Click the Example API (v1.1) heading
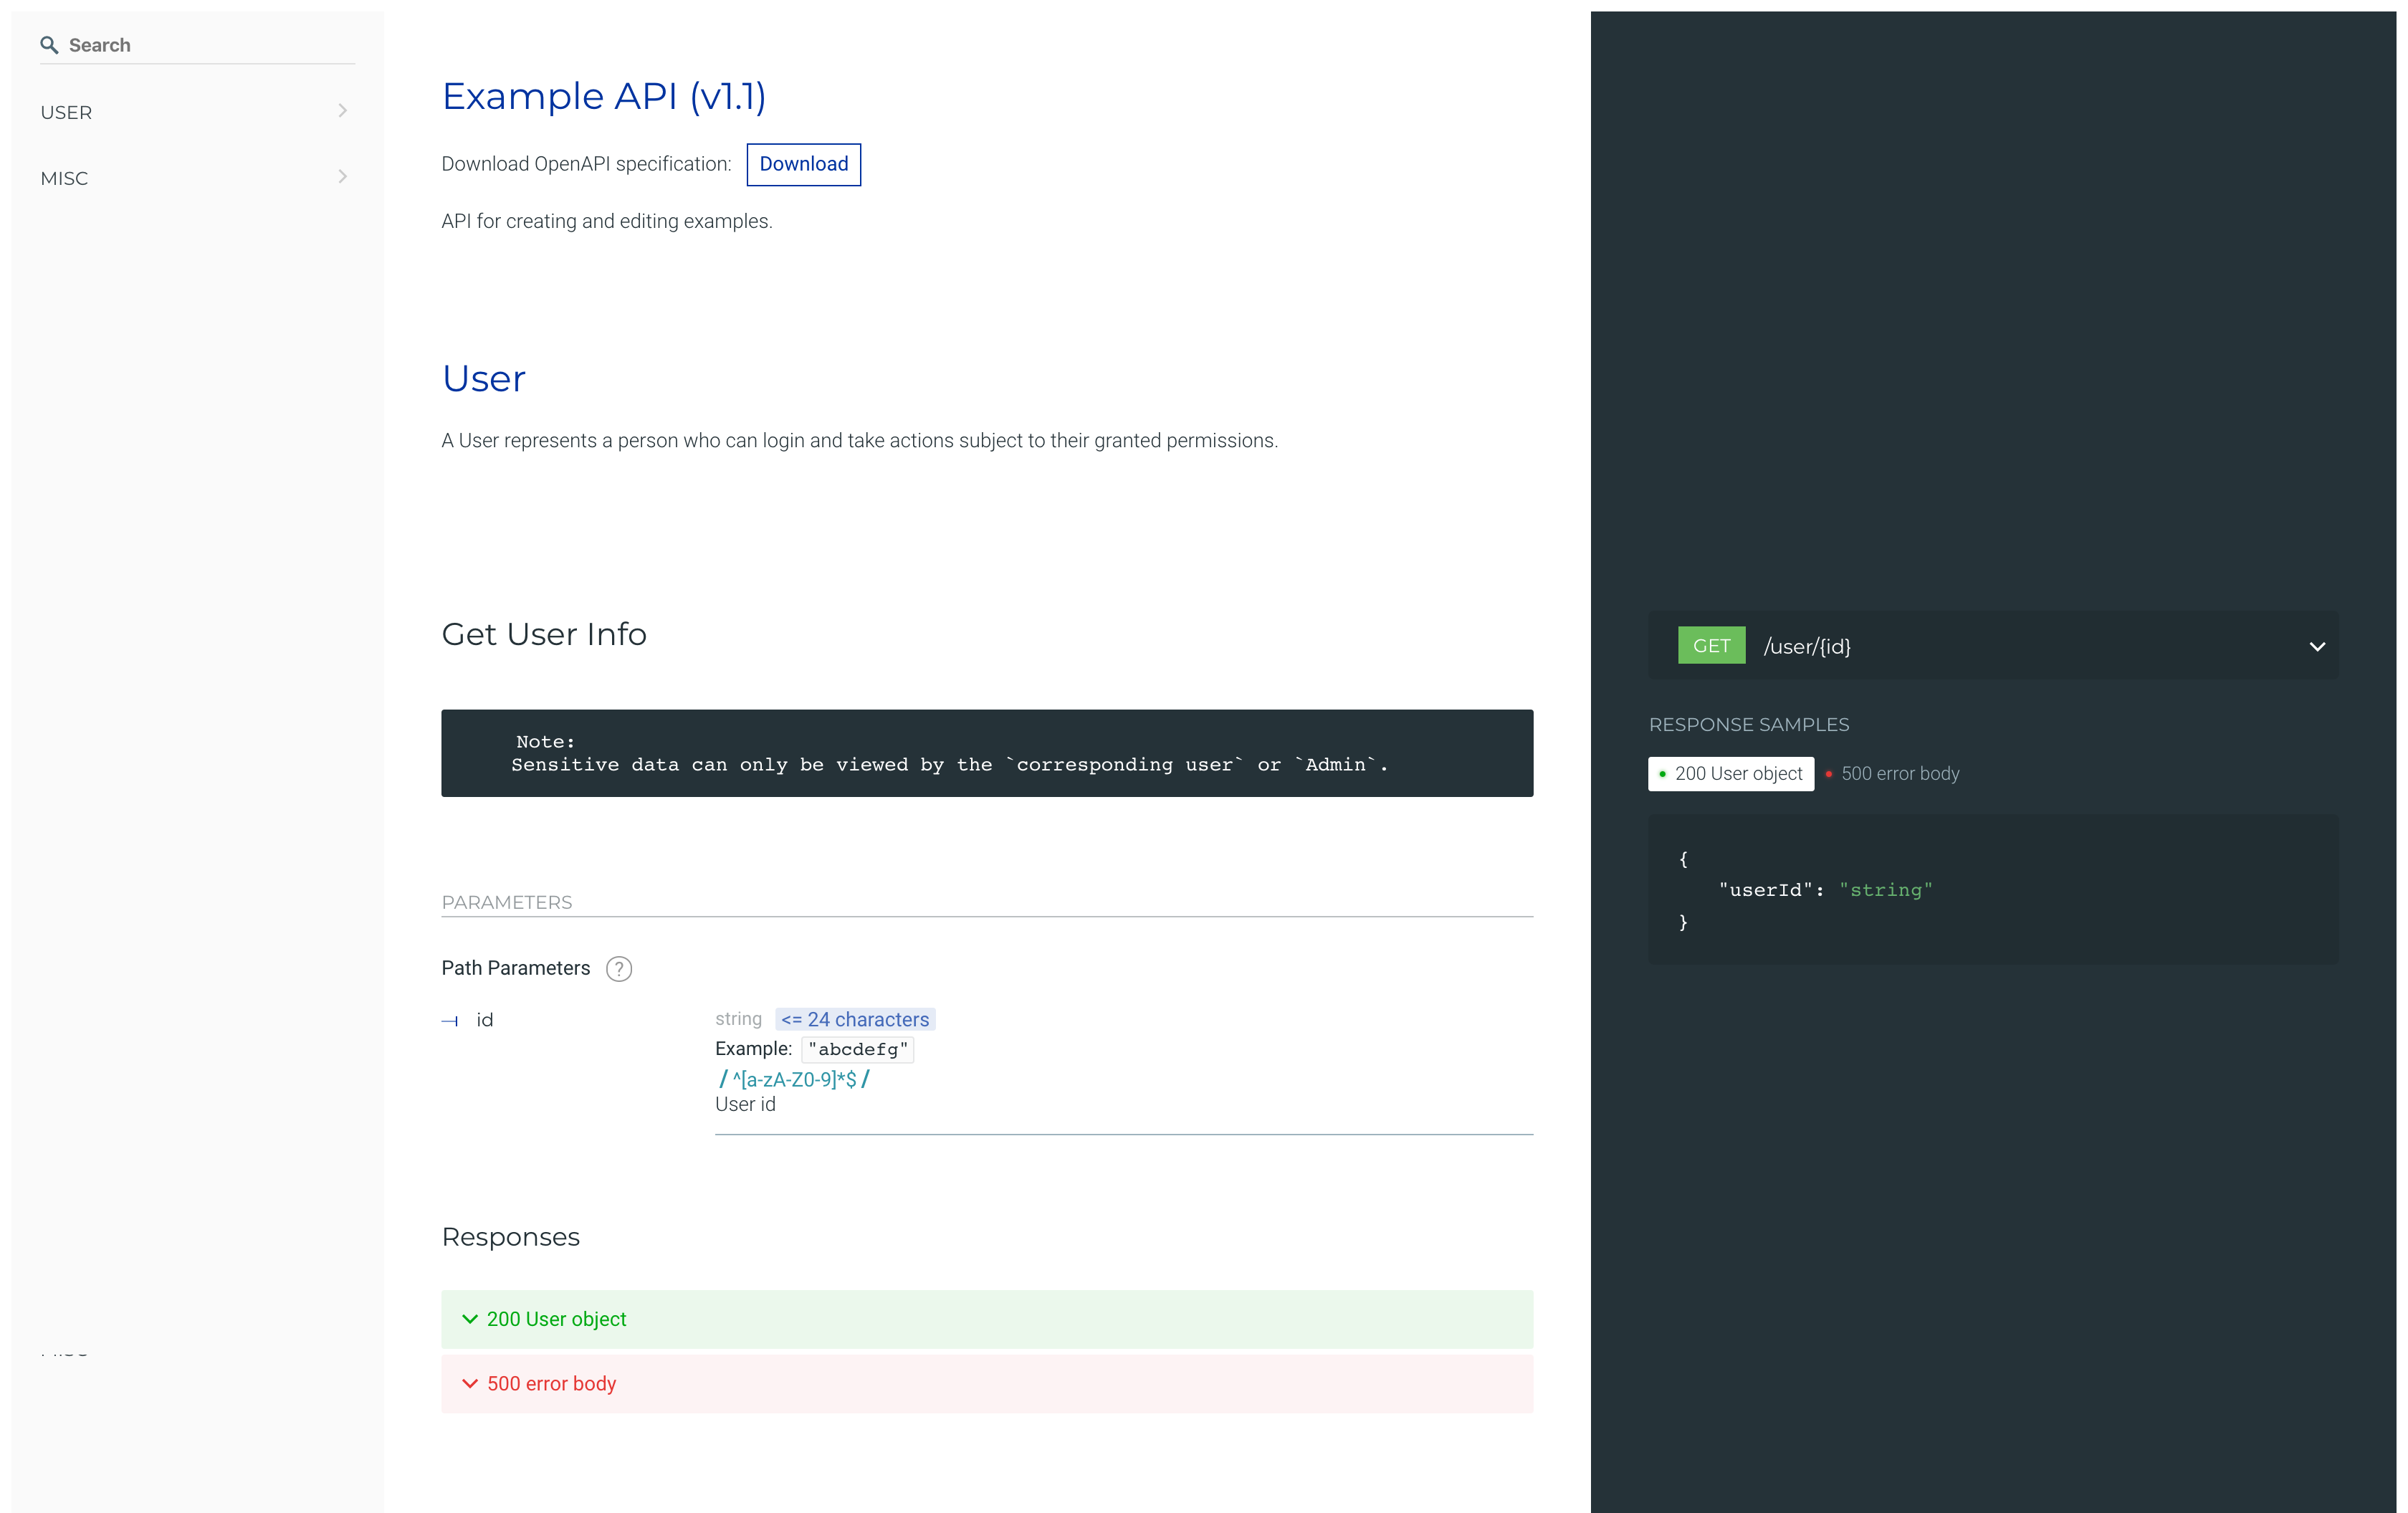Viewport: 2408px width, 1513px height. click(x=604, y=97)
